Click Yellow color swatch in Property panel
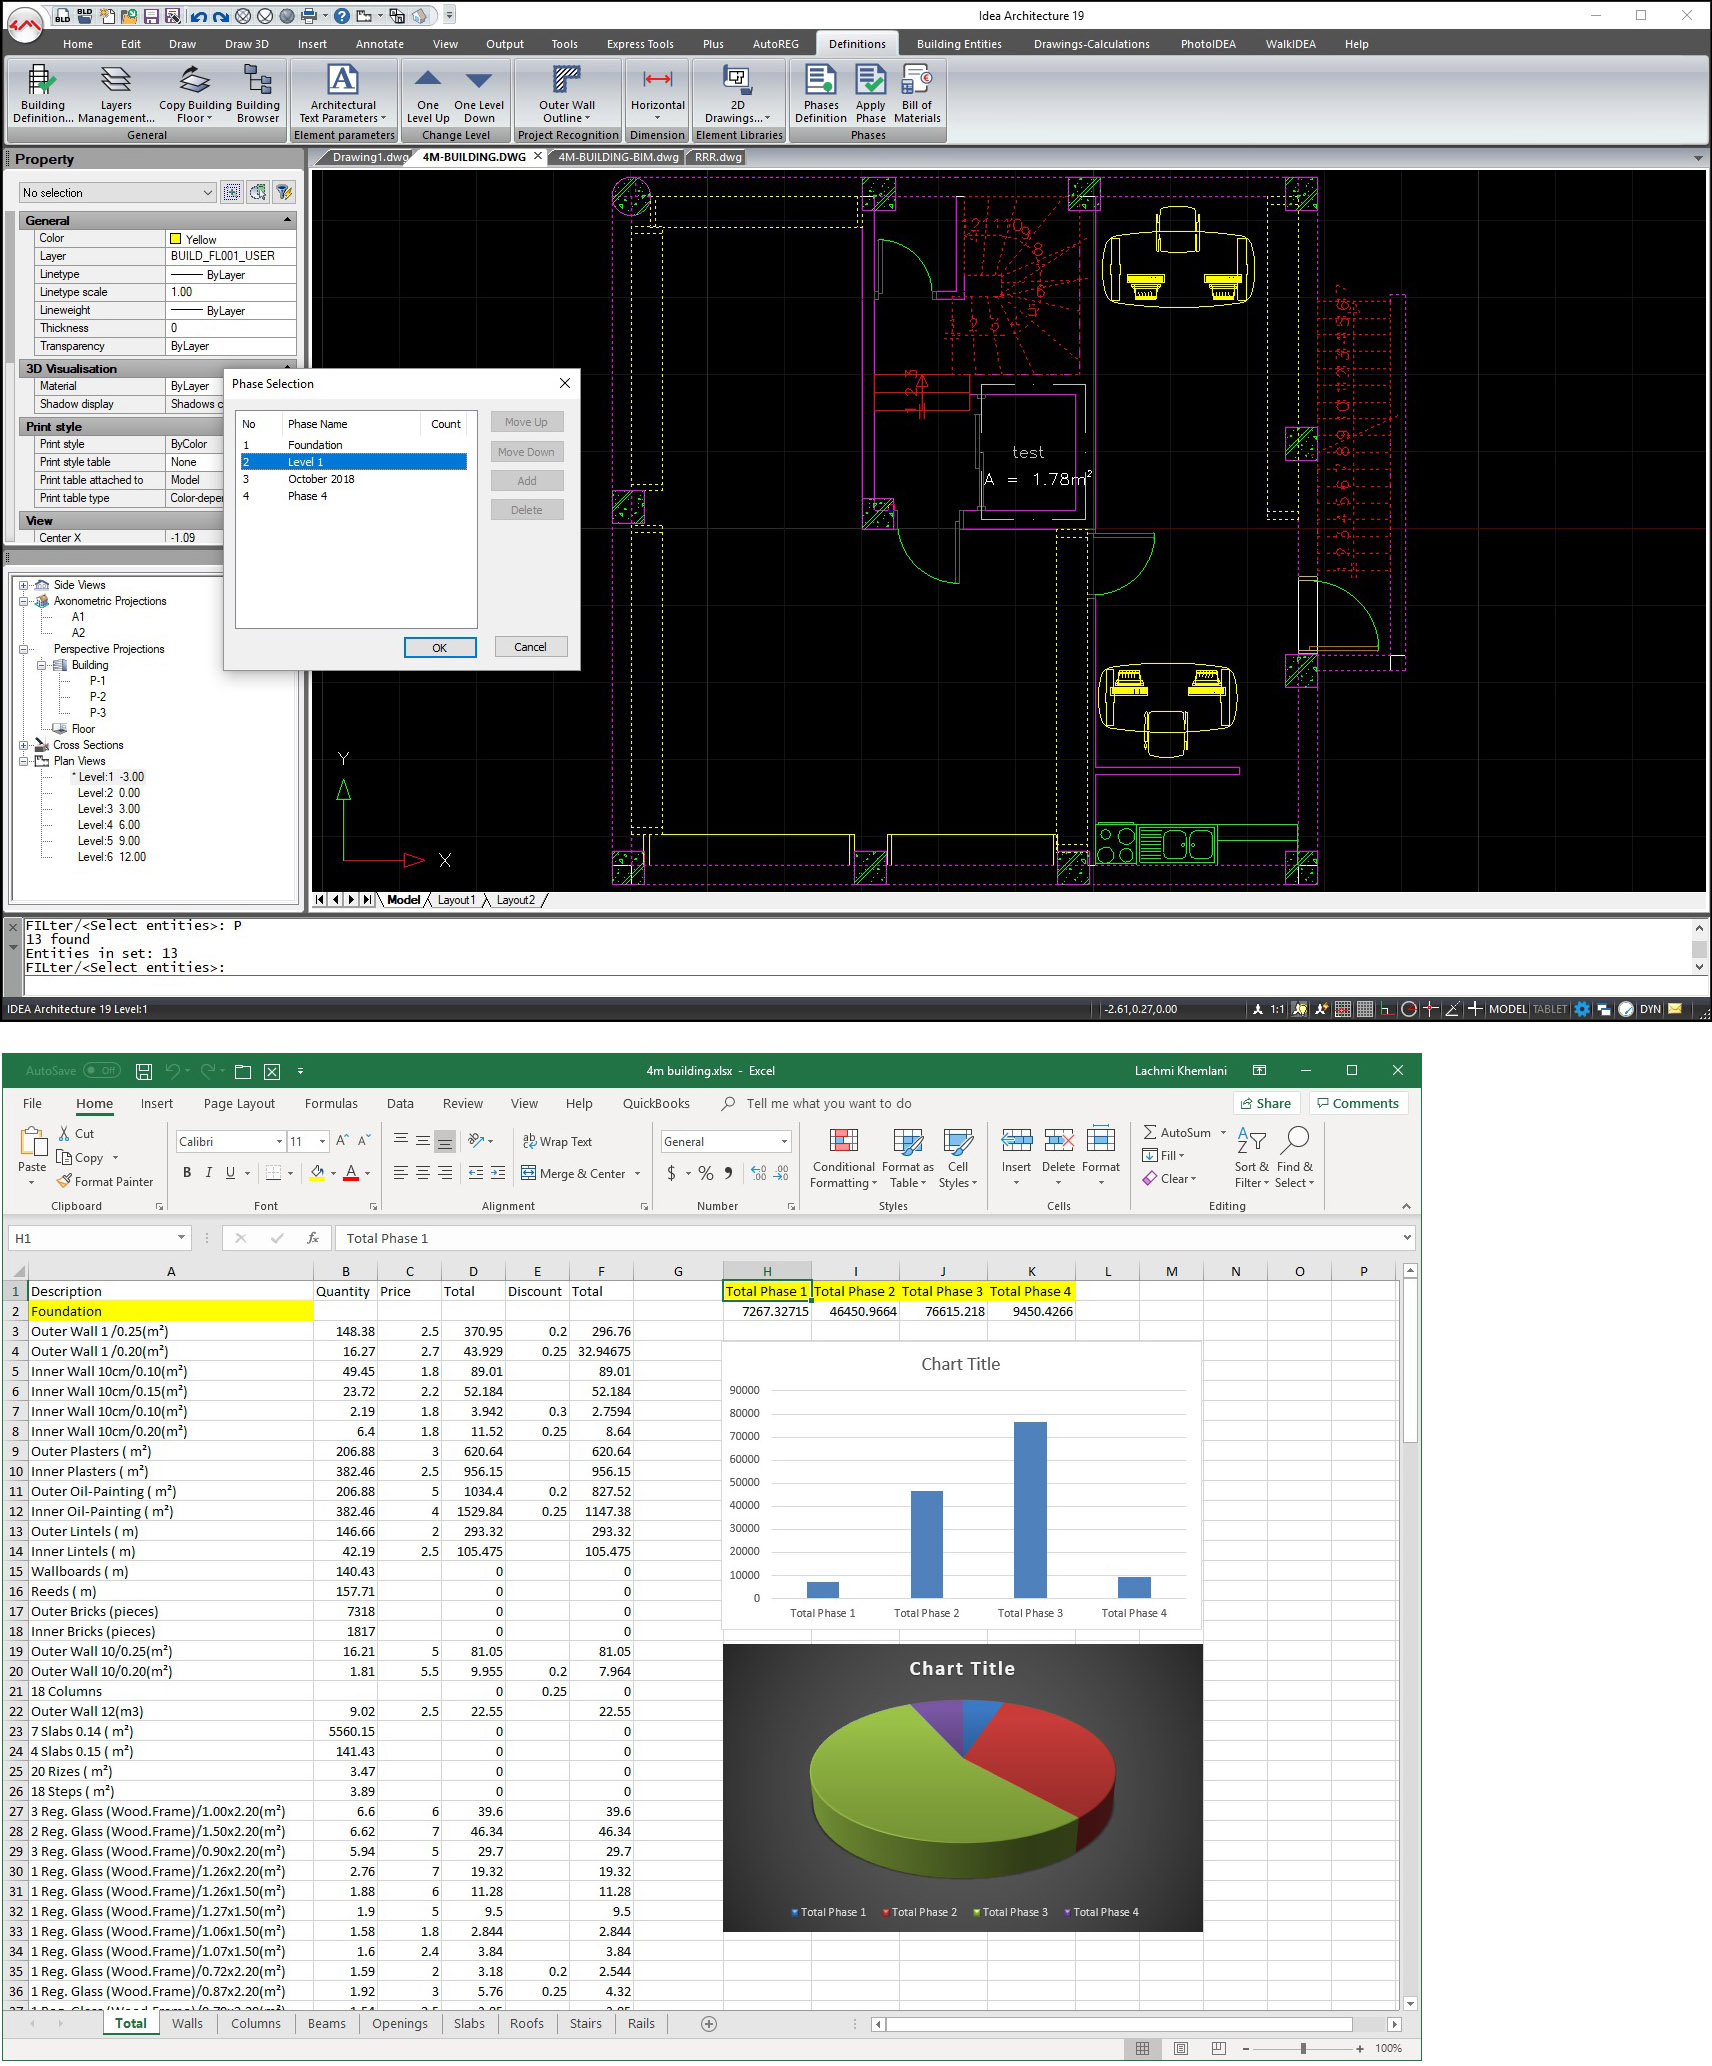Image resolution: width=1712 pixels, height=2066 pixels. click(x=176, y=239)
